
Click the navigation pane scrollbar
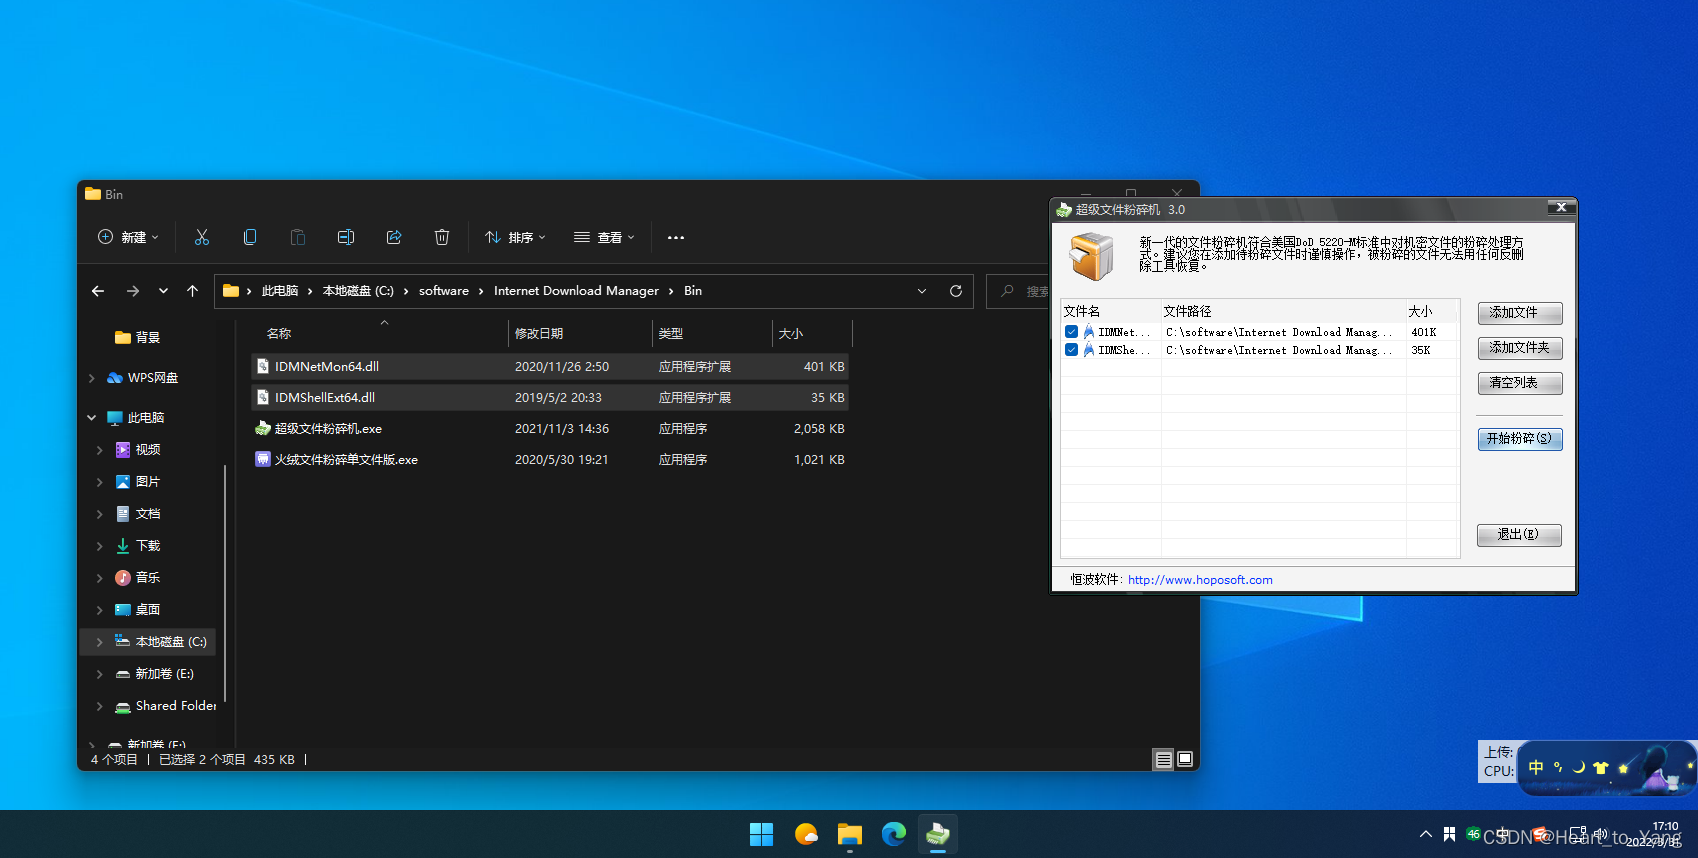click(225, 585)
